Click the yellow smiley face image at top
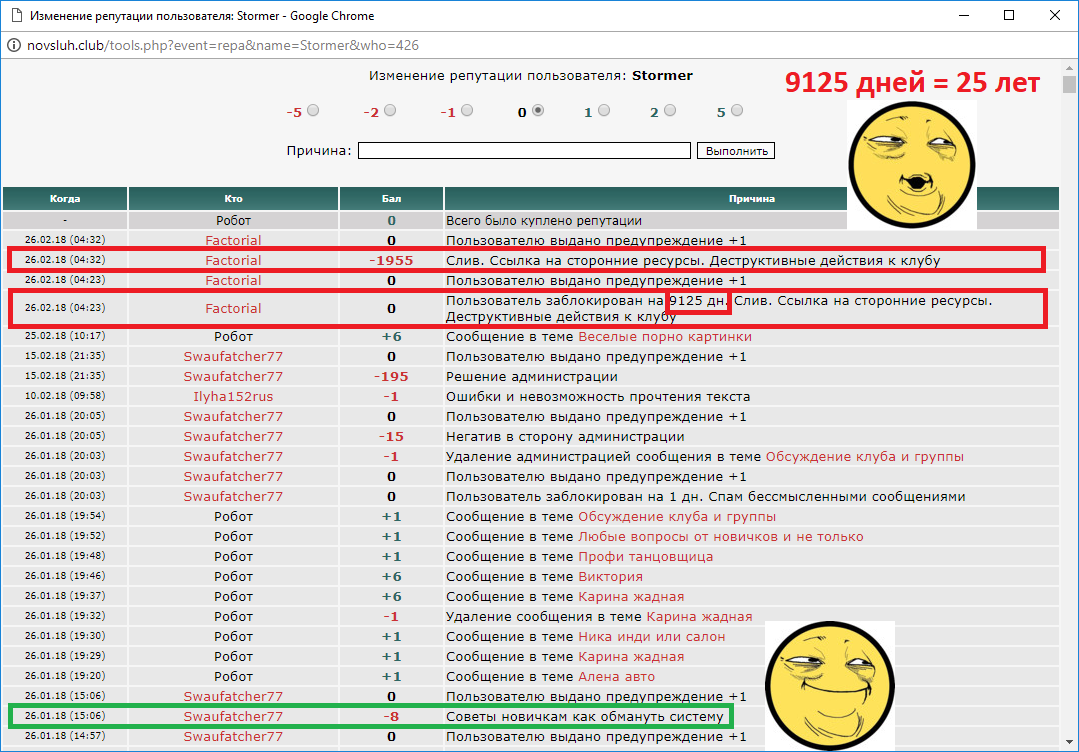This screenshot has height=752, width=1079. [x=910, y=164]
